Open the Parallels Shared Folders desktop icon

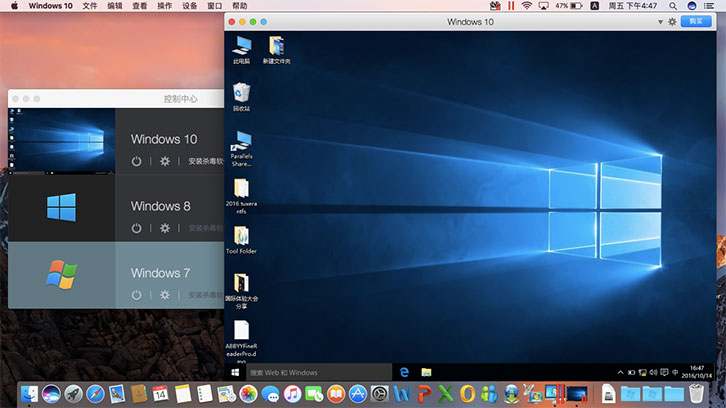click(241, 141)
